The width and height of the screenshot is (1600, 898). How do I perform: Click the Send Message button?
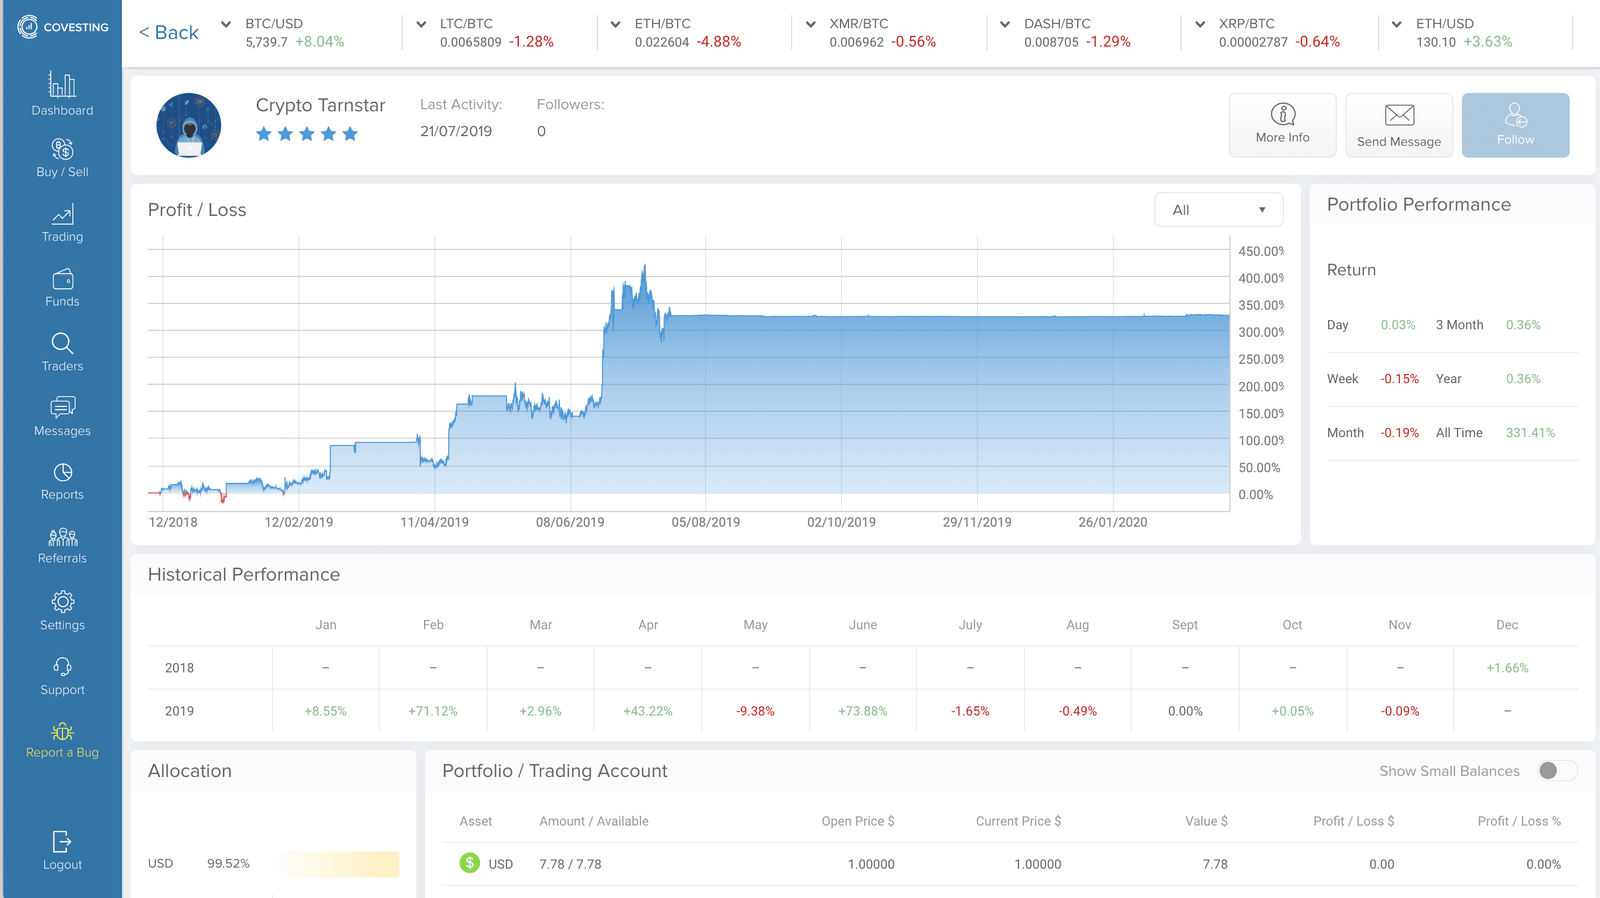1398,125
